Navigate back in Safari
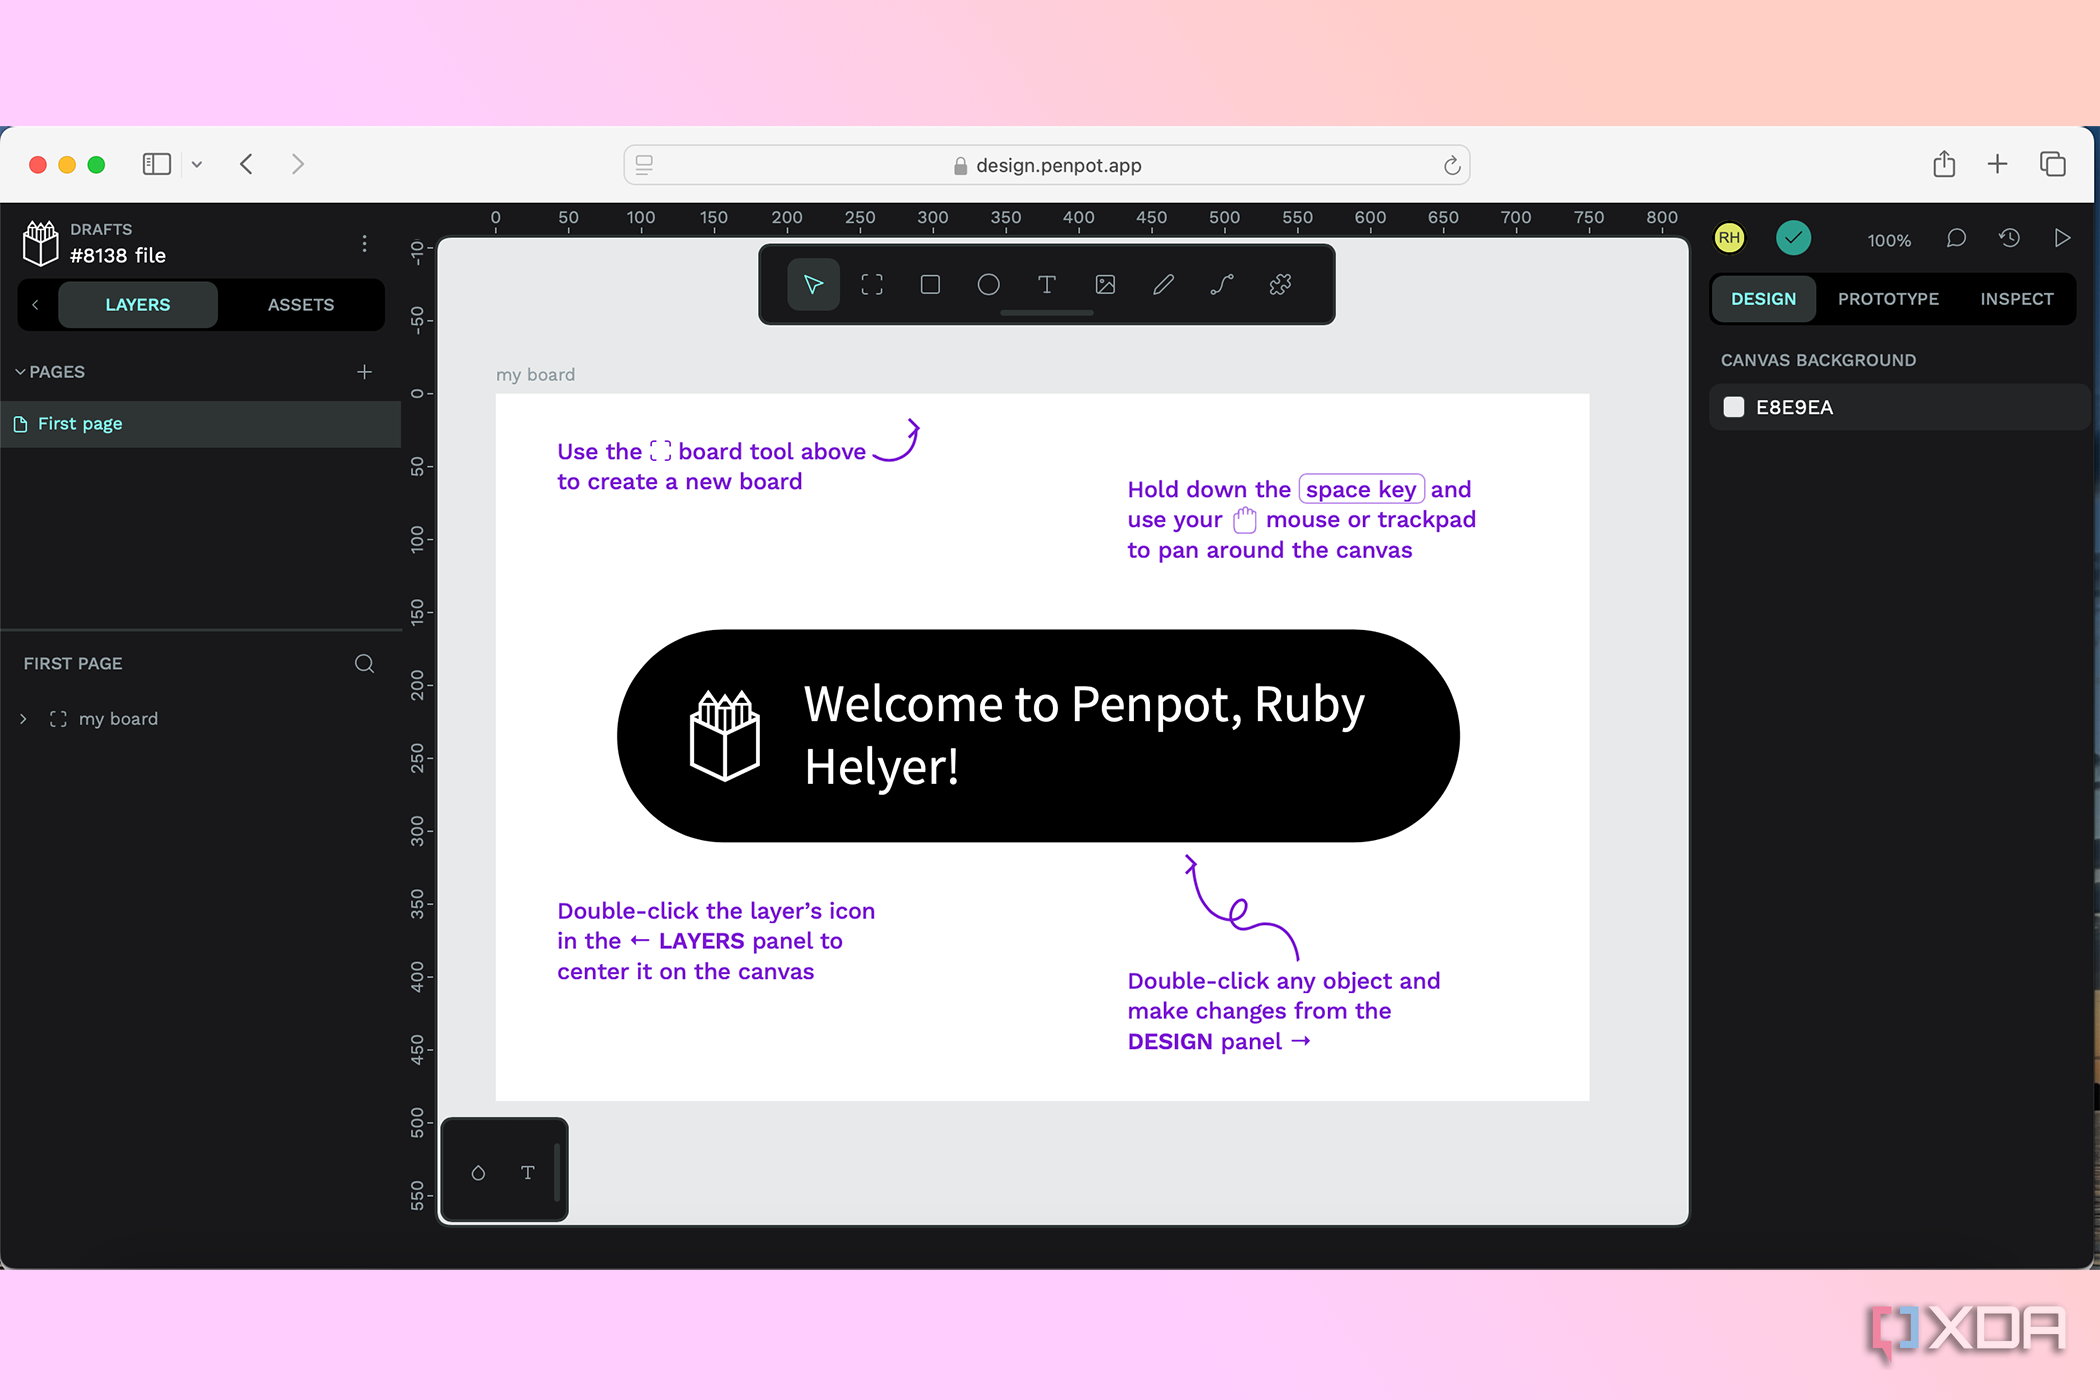 click(x=247, y=164)
